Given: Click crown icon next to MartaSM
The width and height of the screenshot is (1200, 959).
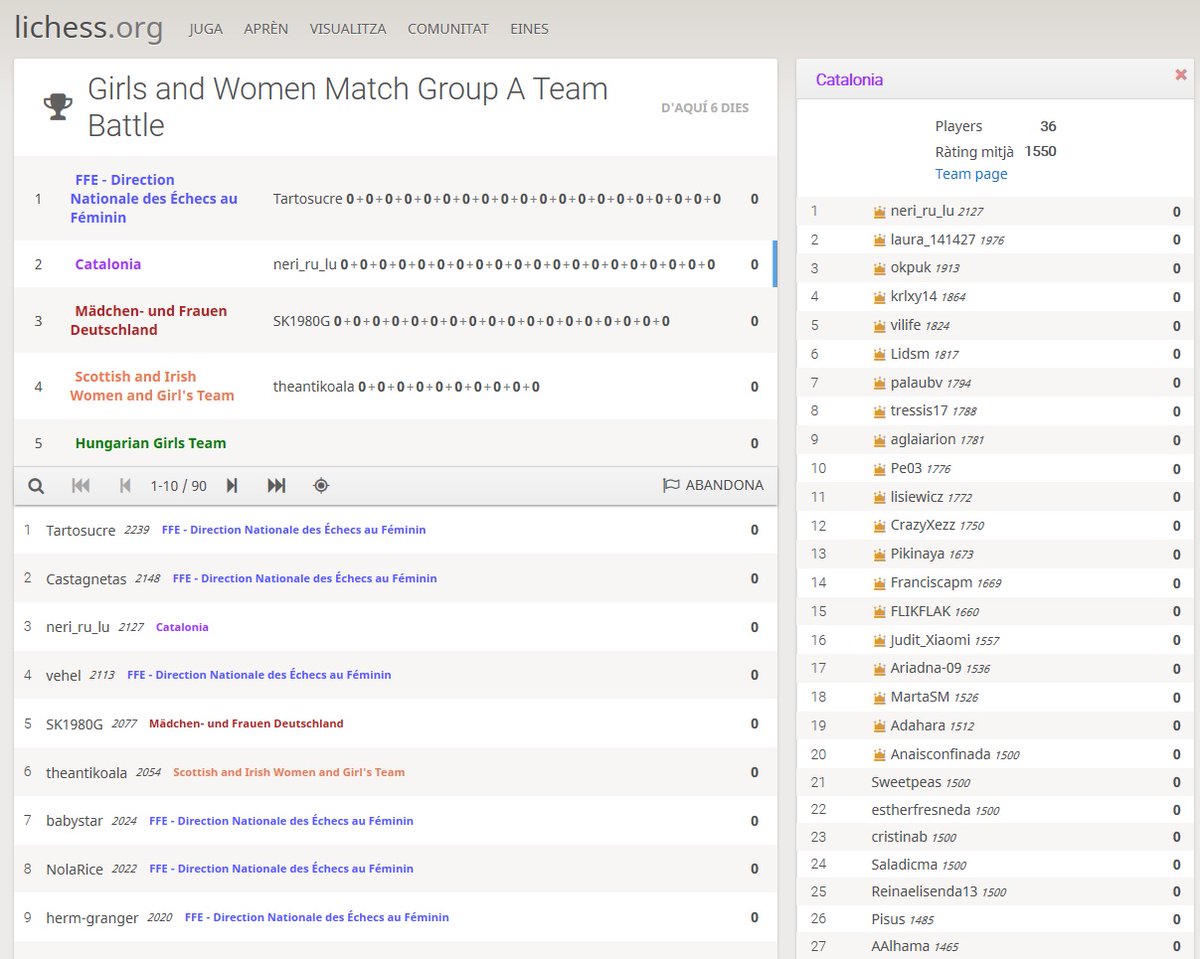Looking at the screenshot, I should [880, 697].
